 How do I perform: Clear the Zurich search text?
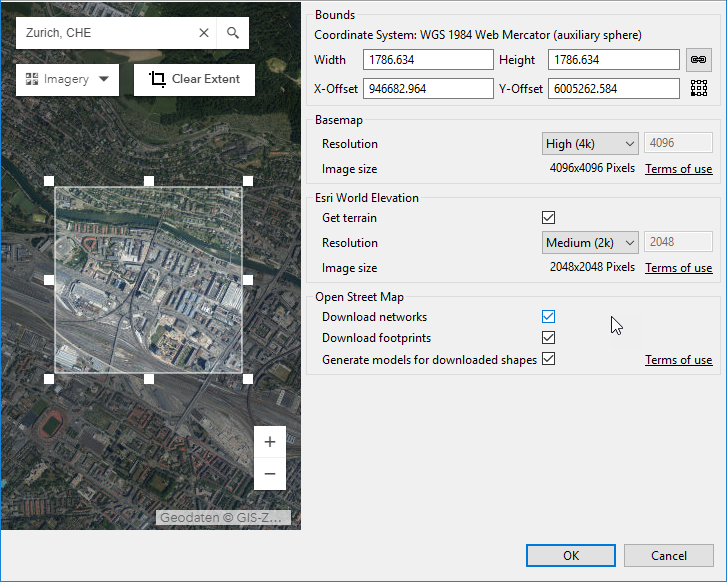tap(203, 33)
